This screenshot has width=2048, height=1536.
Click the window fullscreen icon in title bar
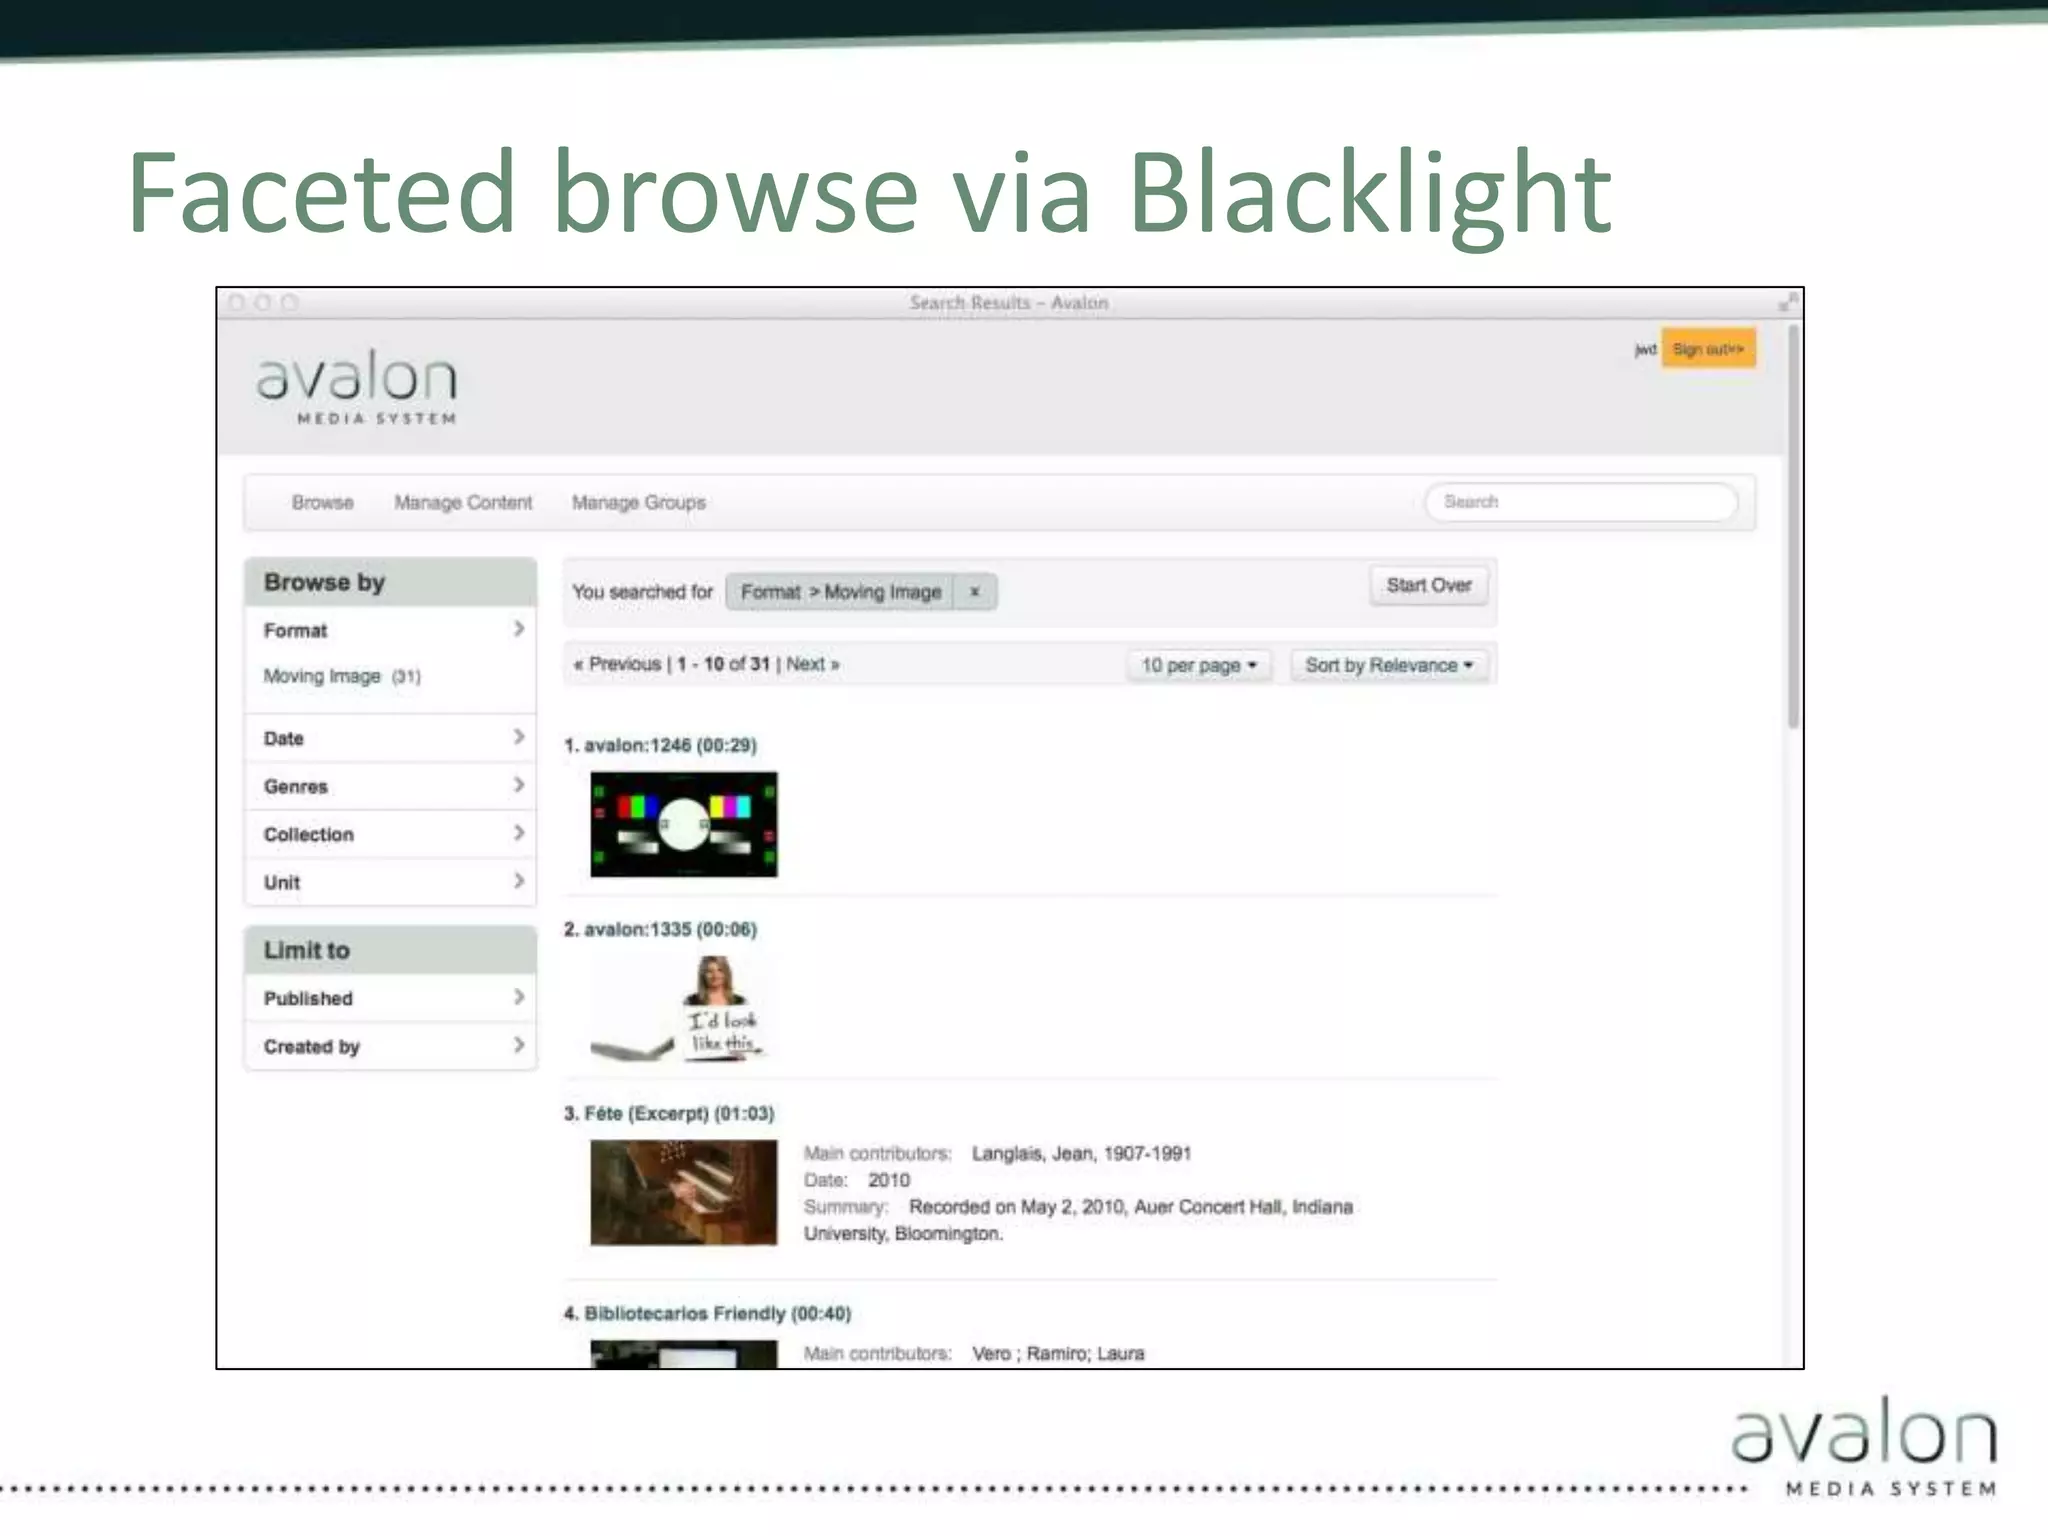(x=1788, y=302)
